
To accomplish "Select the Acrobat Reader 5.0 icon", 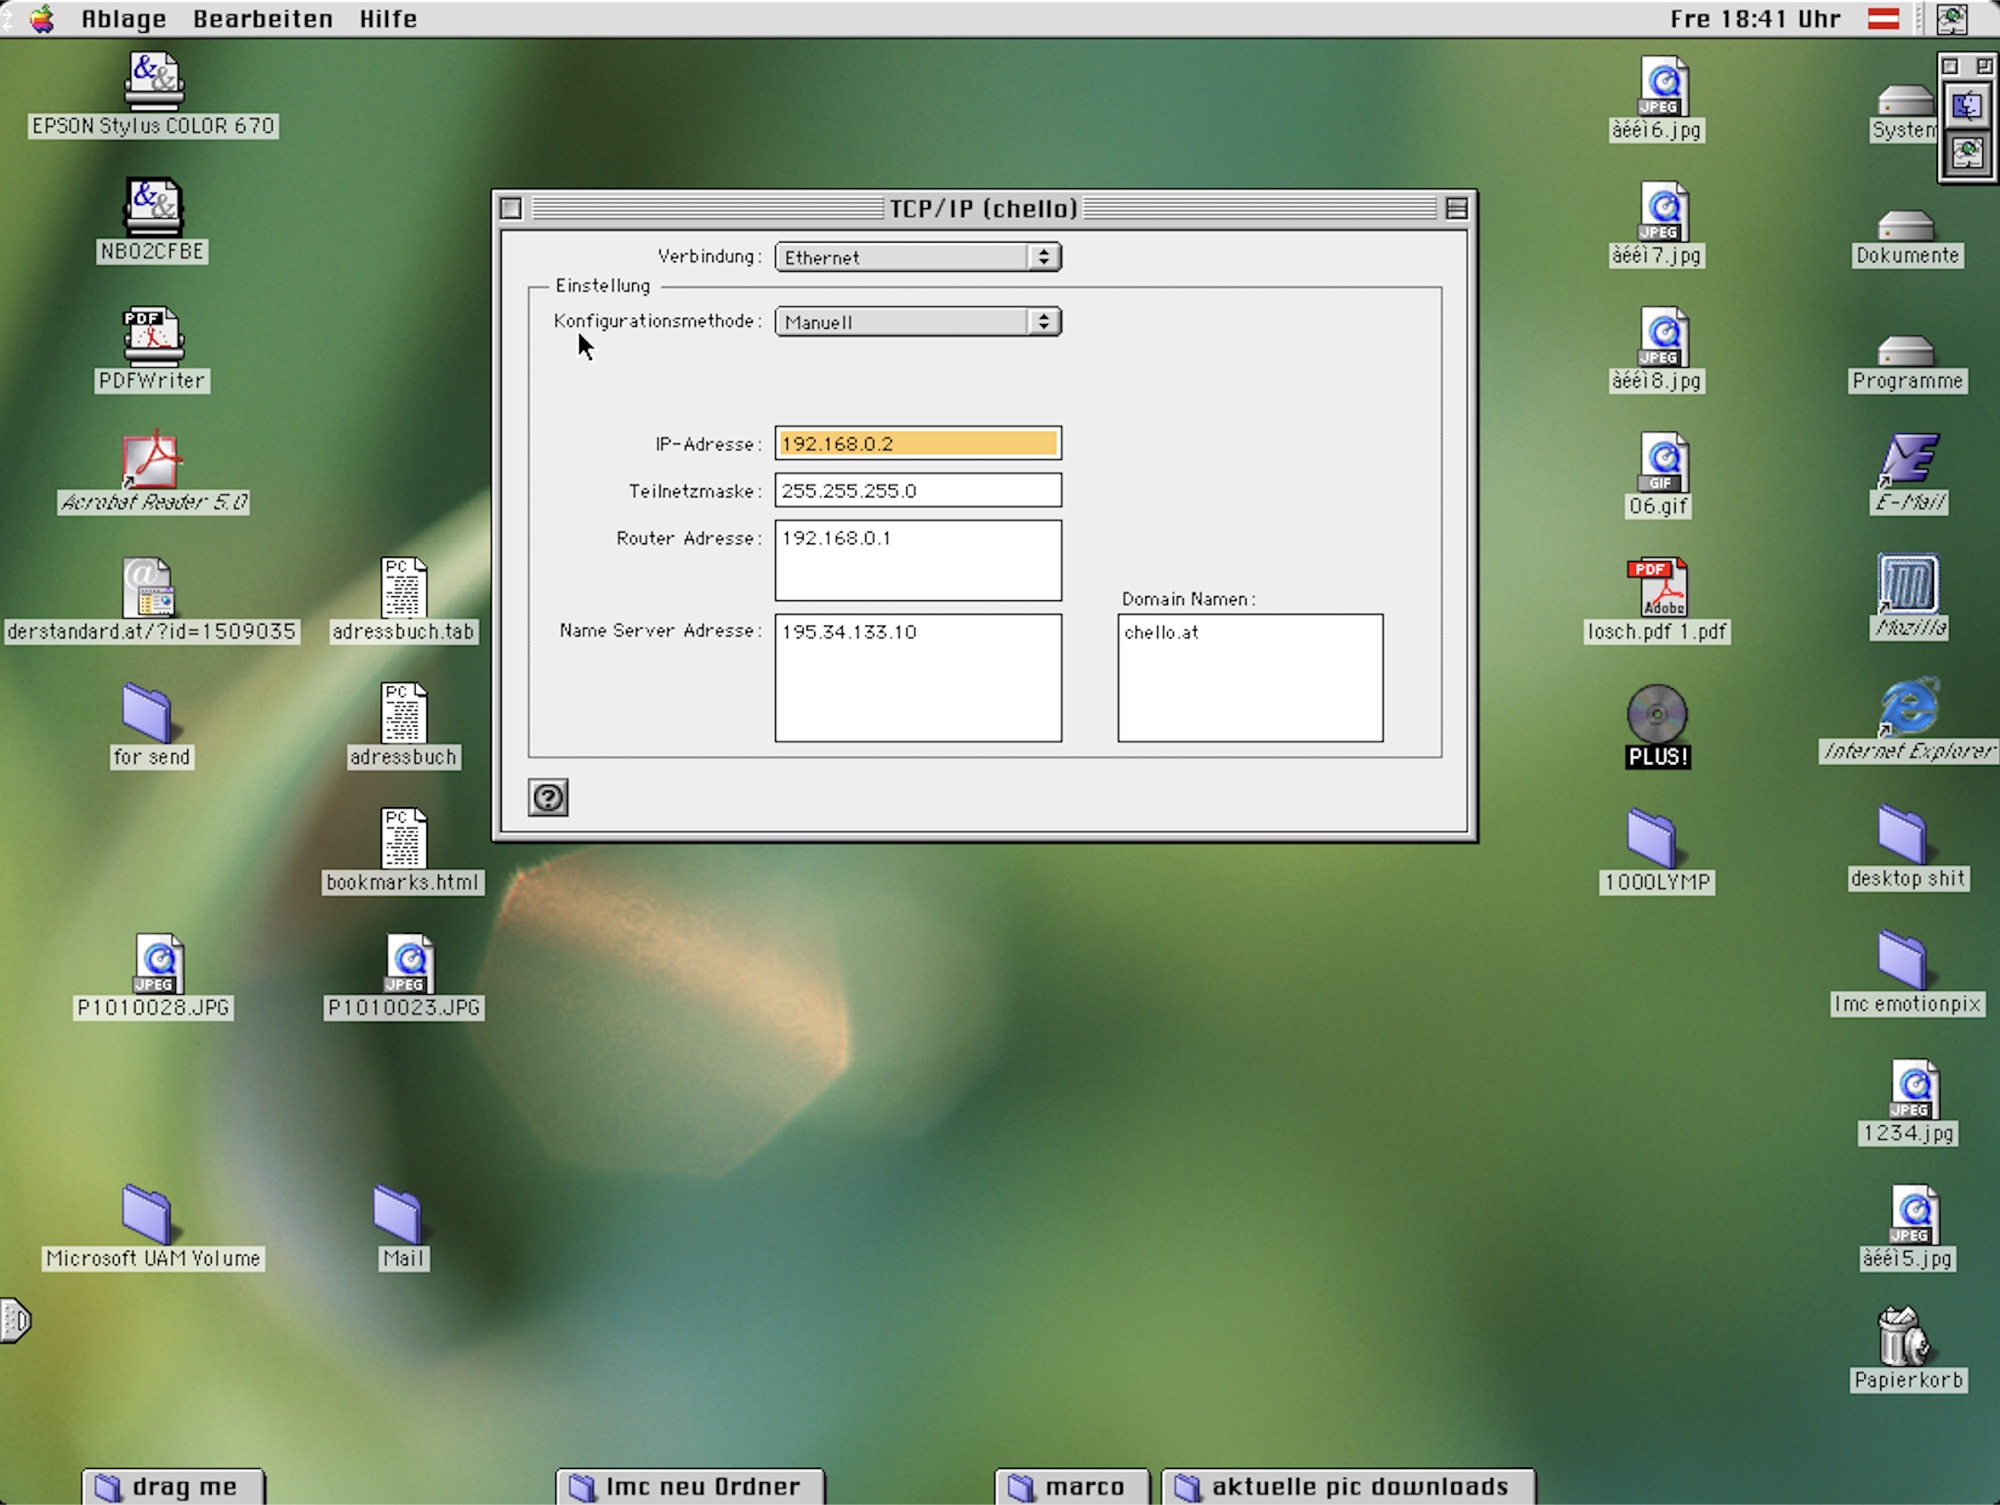I will (x=151, y=460).
